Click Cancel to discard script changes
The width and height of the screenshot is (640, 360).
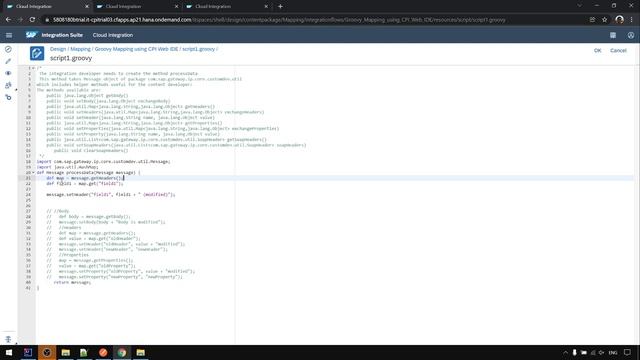pos(618,51)
